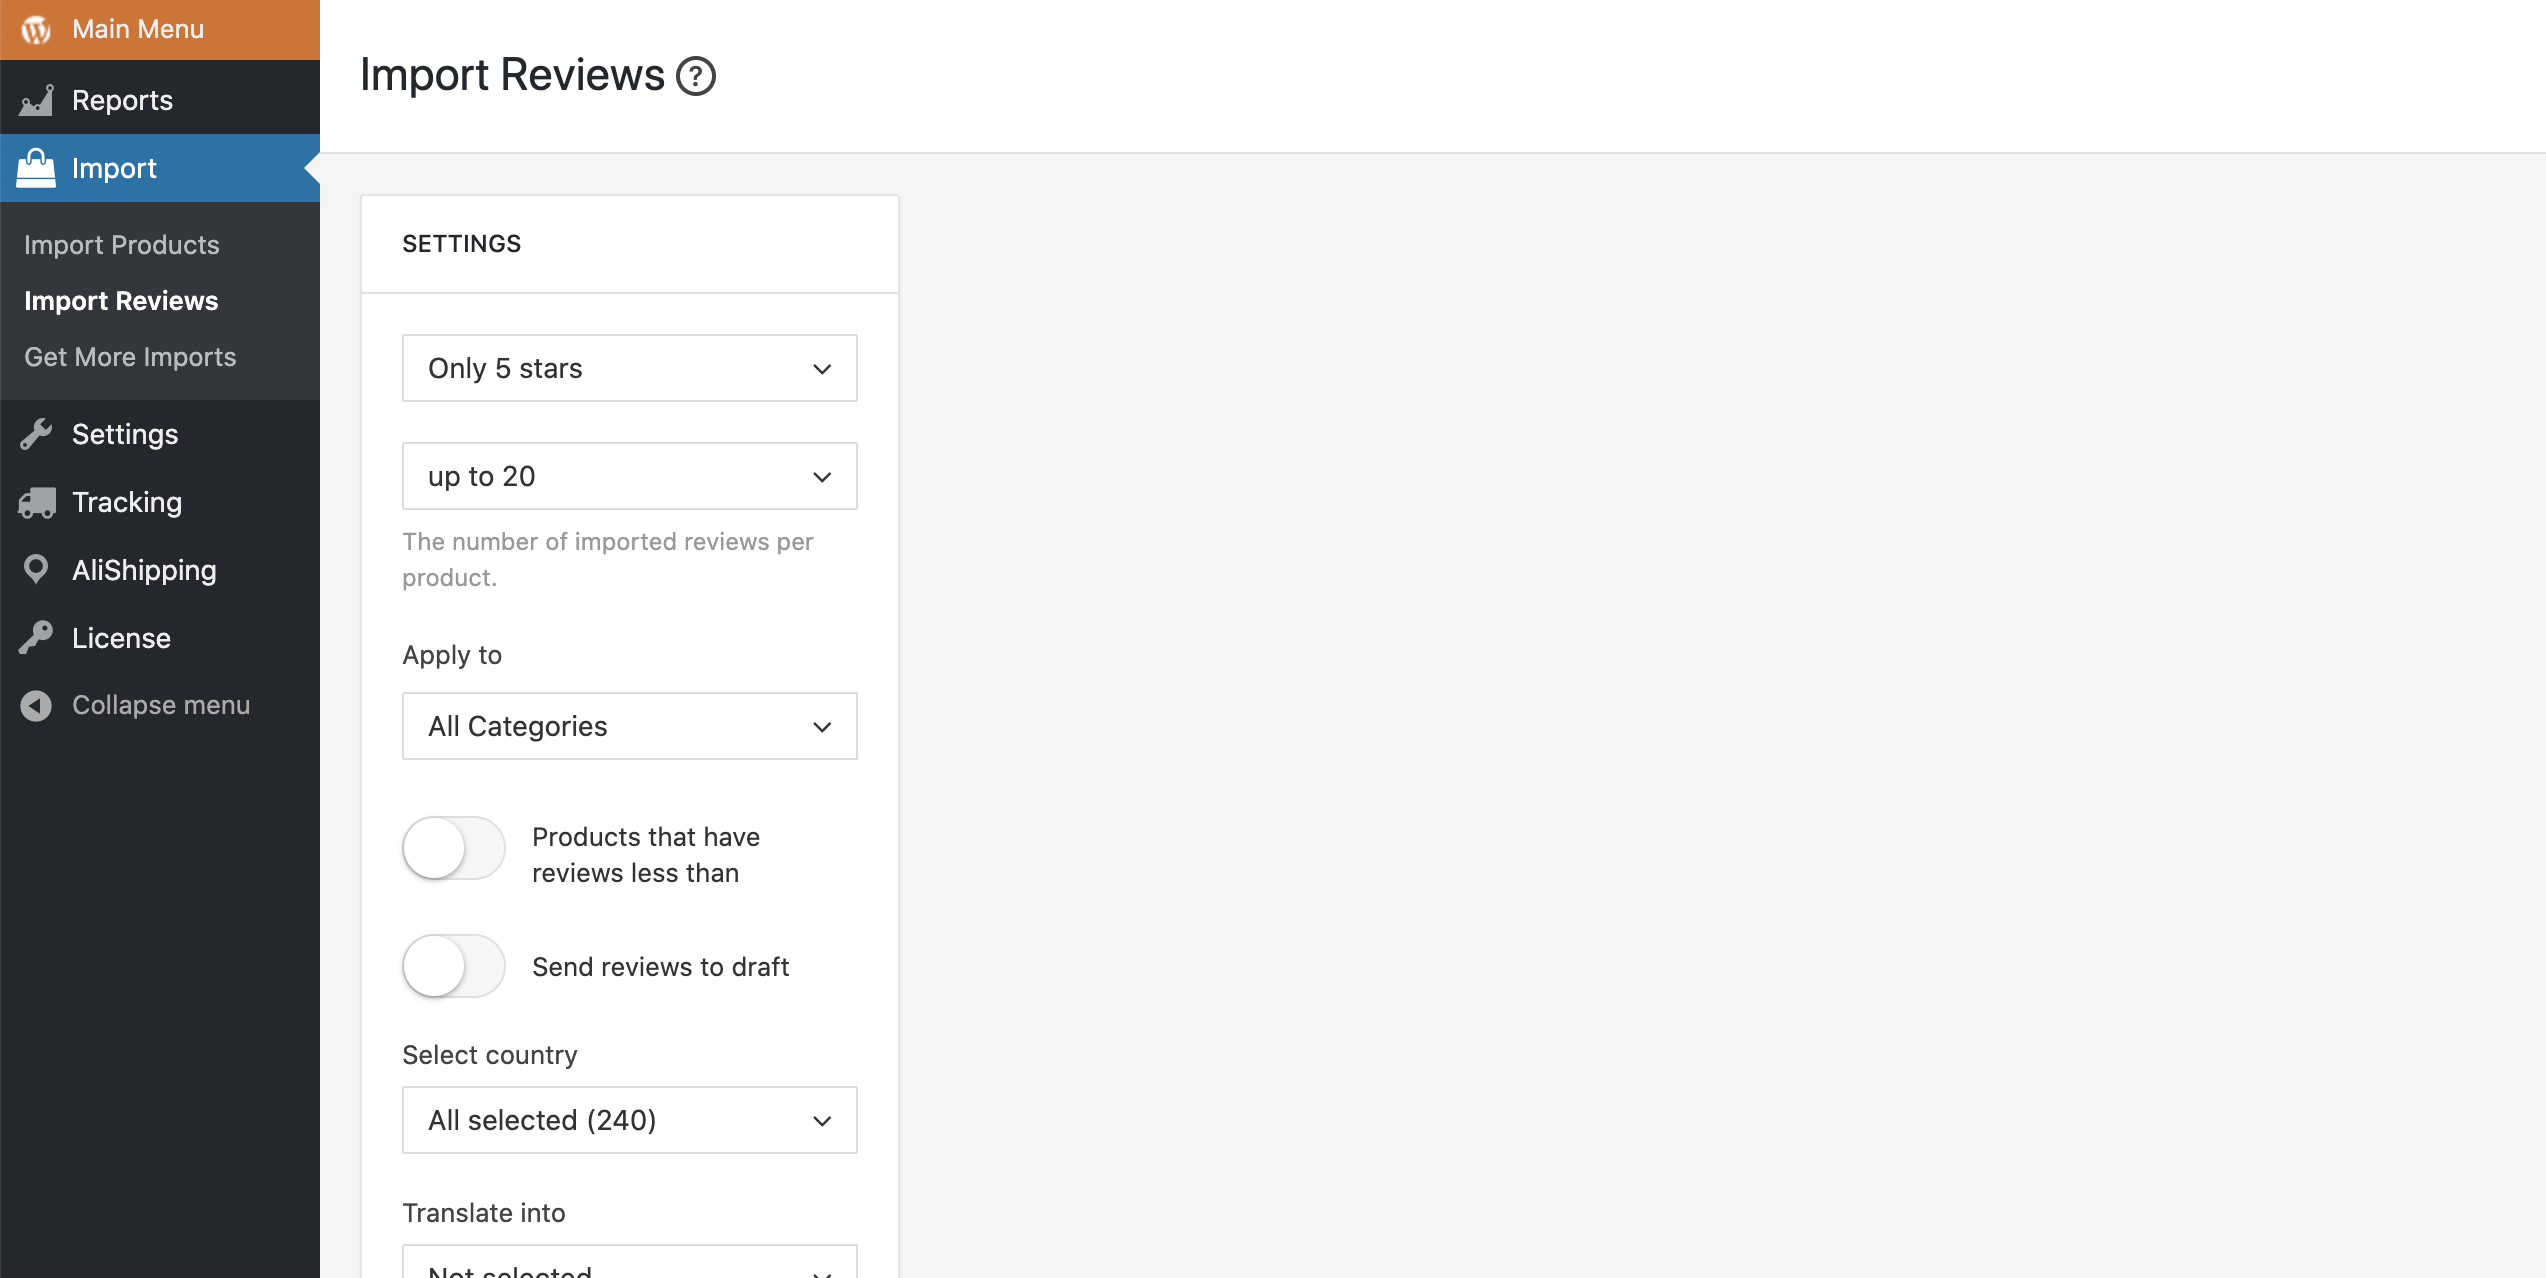The image size is (2546, 1278).
Task: Click the AliShipping location pin icon
Action: (x=36, y=570)
